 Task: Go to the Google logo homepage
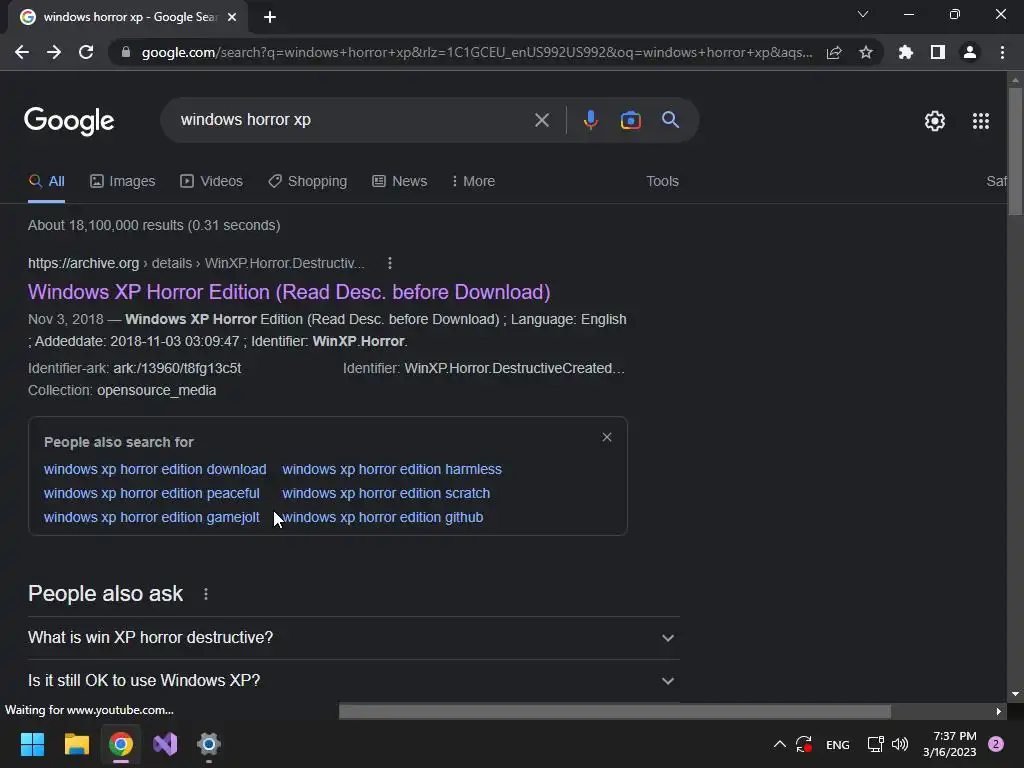(x=69, y=121)
